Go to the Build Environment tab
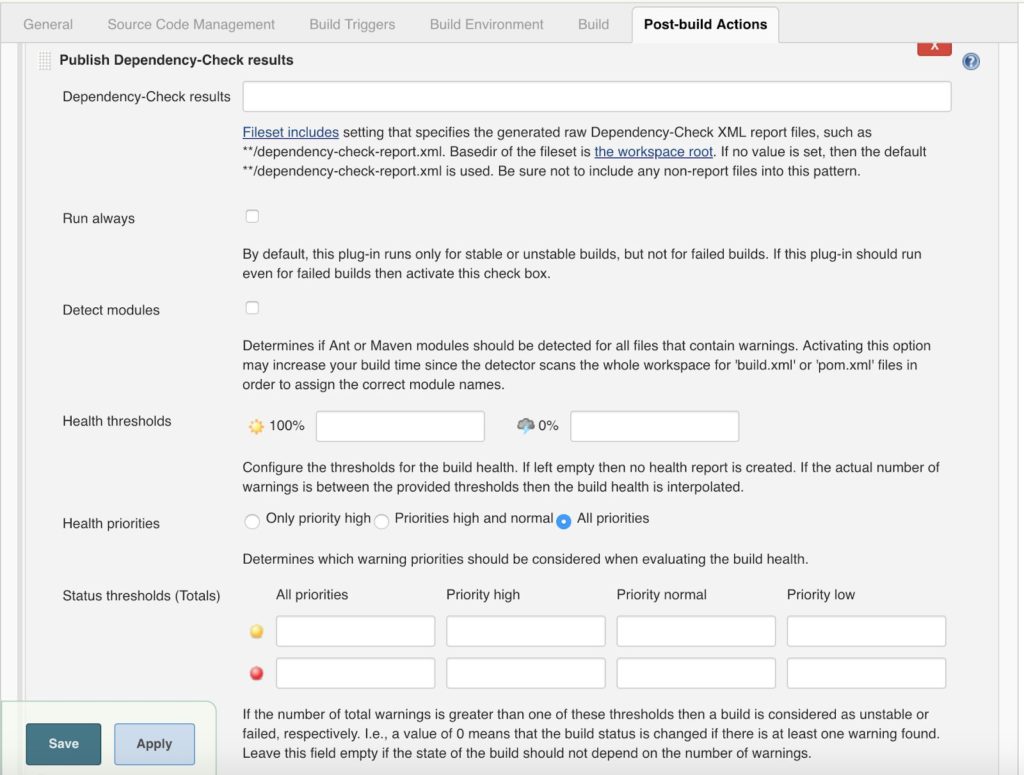The width and height of the screenshot is (1024, 775). pyautogui.click(x=487, y=24)
